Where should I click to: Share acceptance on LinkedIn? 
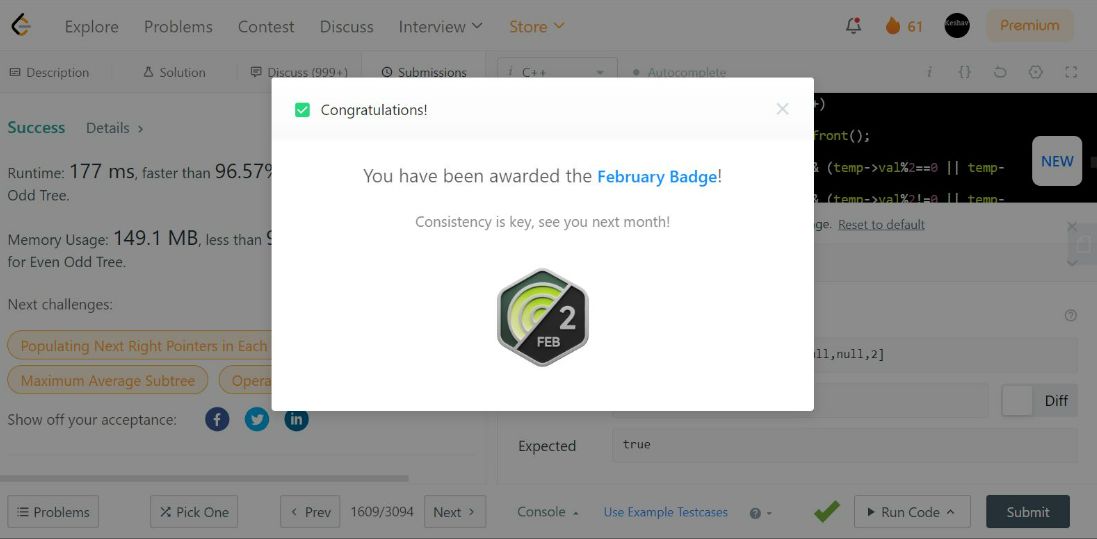(x=296, y=420)
